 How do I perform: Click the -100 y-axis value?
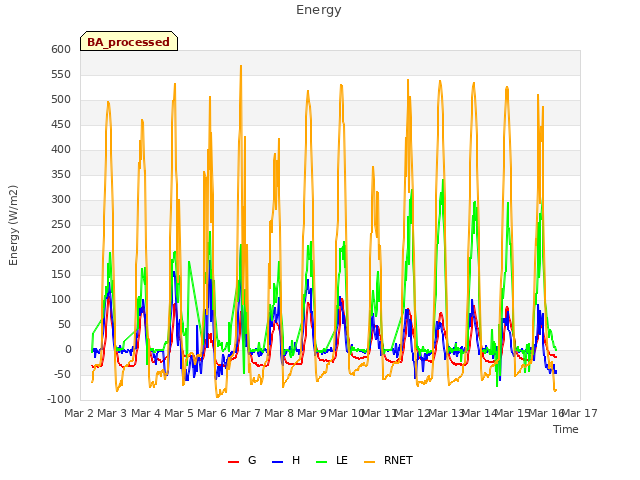coord(59,400)
